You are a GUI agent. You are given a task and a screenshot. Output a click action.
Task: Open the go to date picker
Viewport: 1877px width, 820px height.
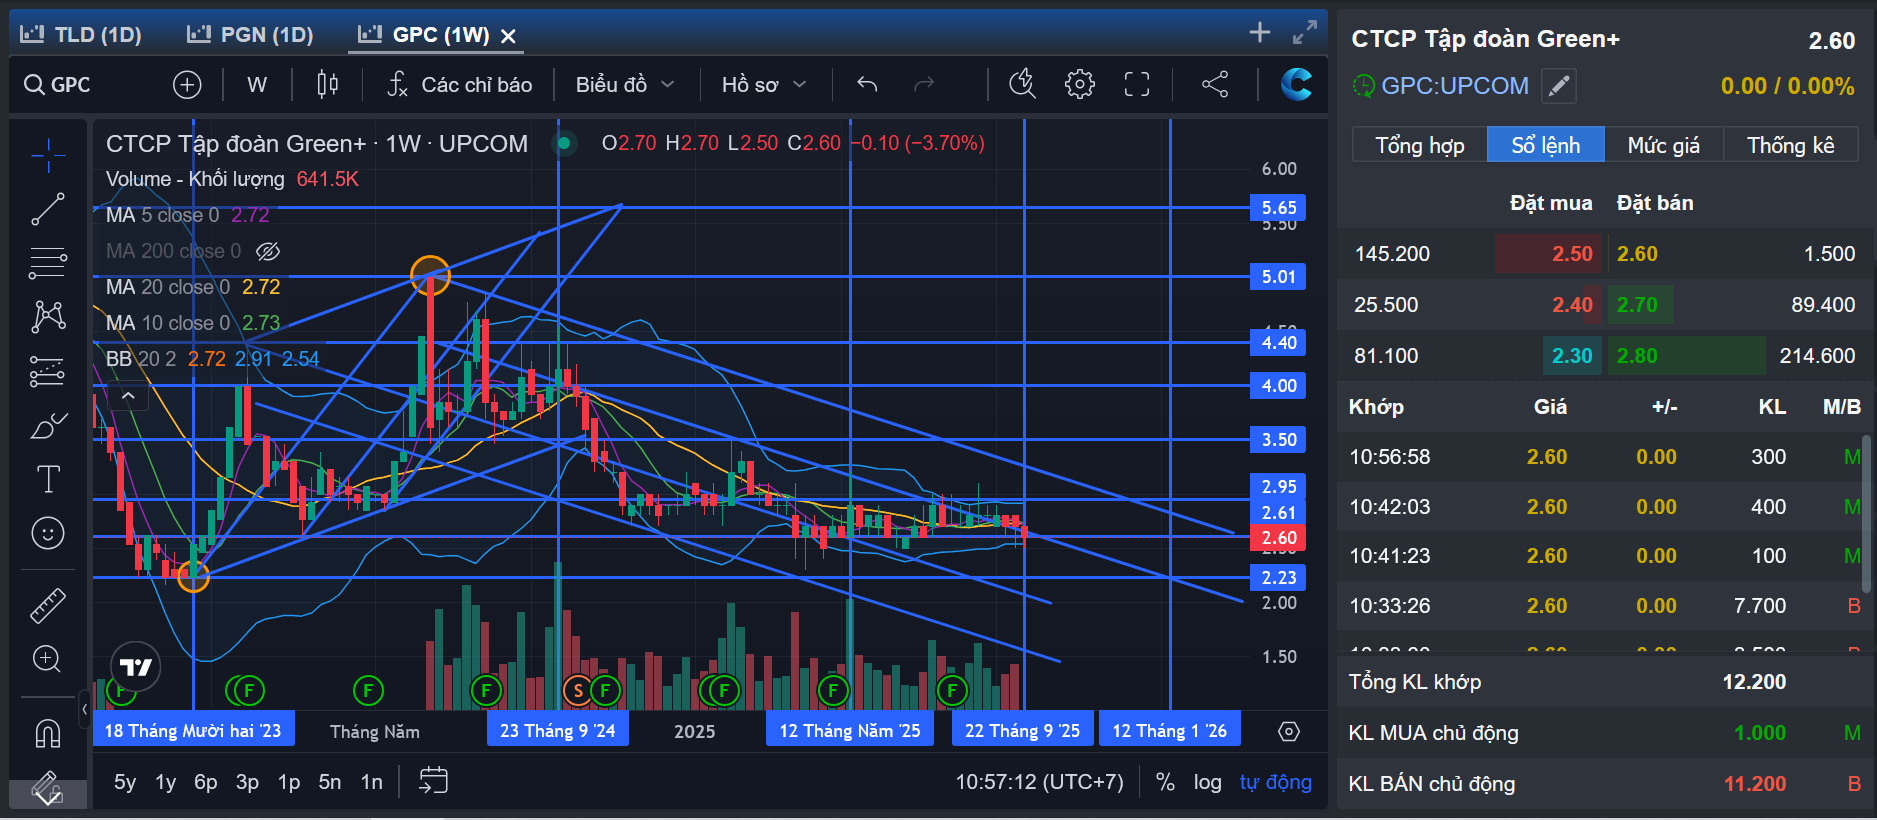tap(433, 781)
